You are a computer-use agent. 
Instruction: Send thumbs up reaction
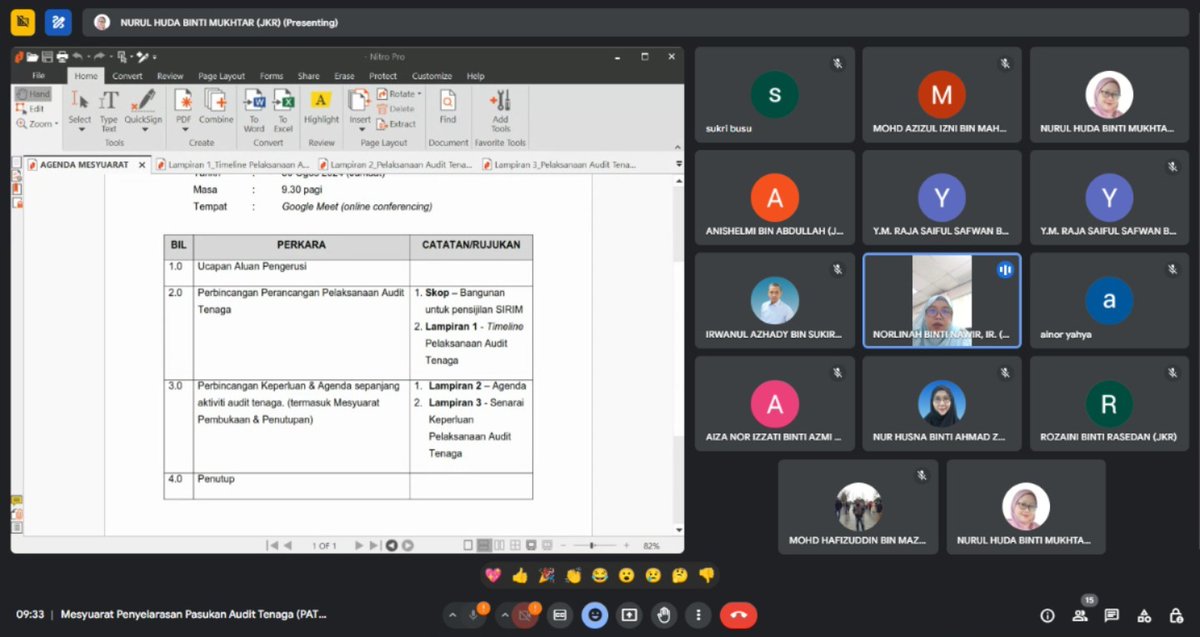[519, 575]
